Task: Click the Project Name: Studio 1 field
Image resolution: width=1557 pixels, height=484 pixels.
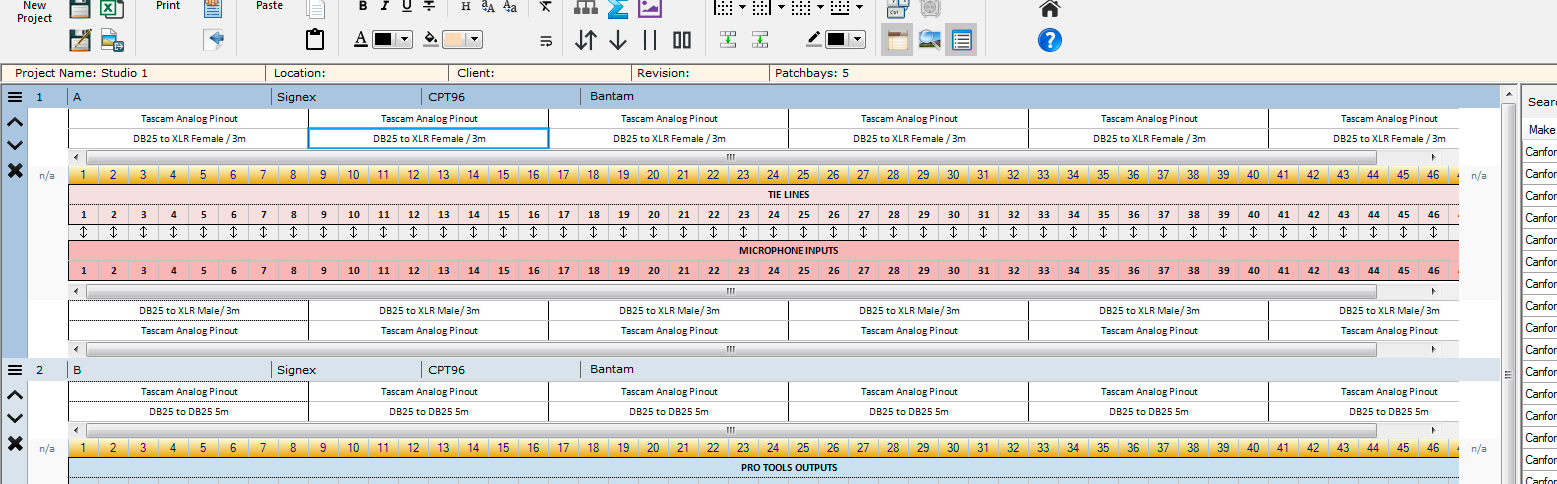Action: click(x=134, y=73)
